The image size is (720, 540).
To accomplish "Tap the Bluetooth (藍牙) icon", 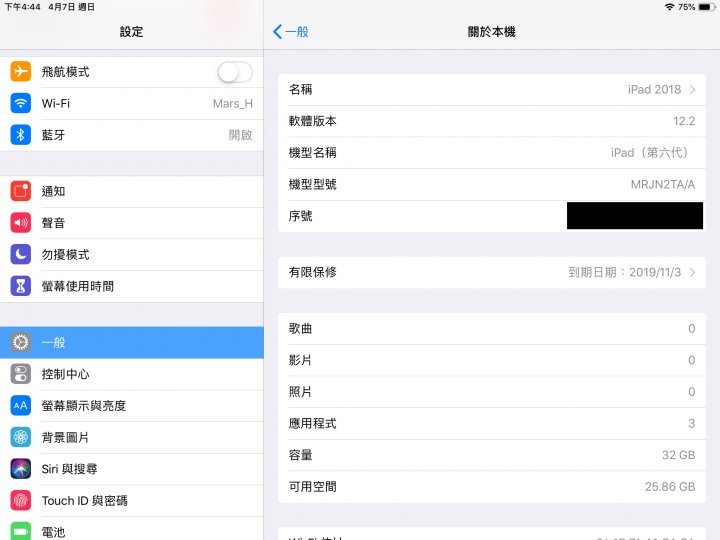I will click(21, 135).
